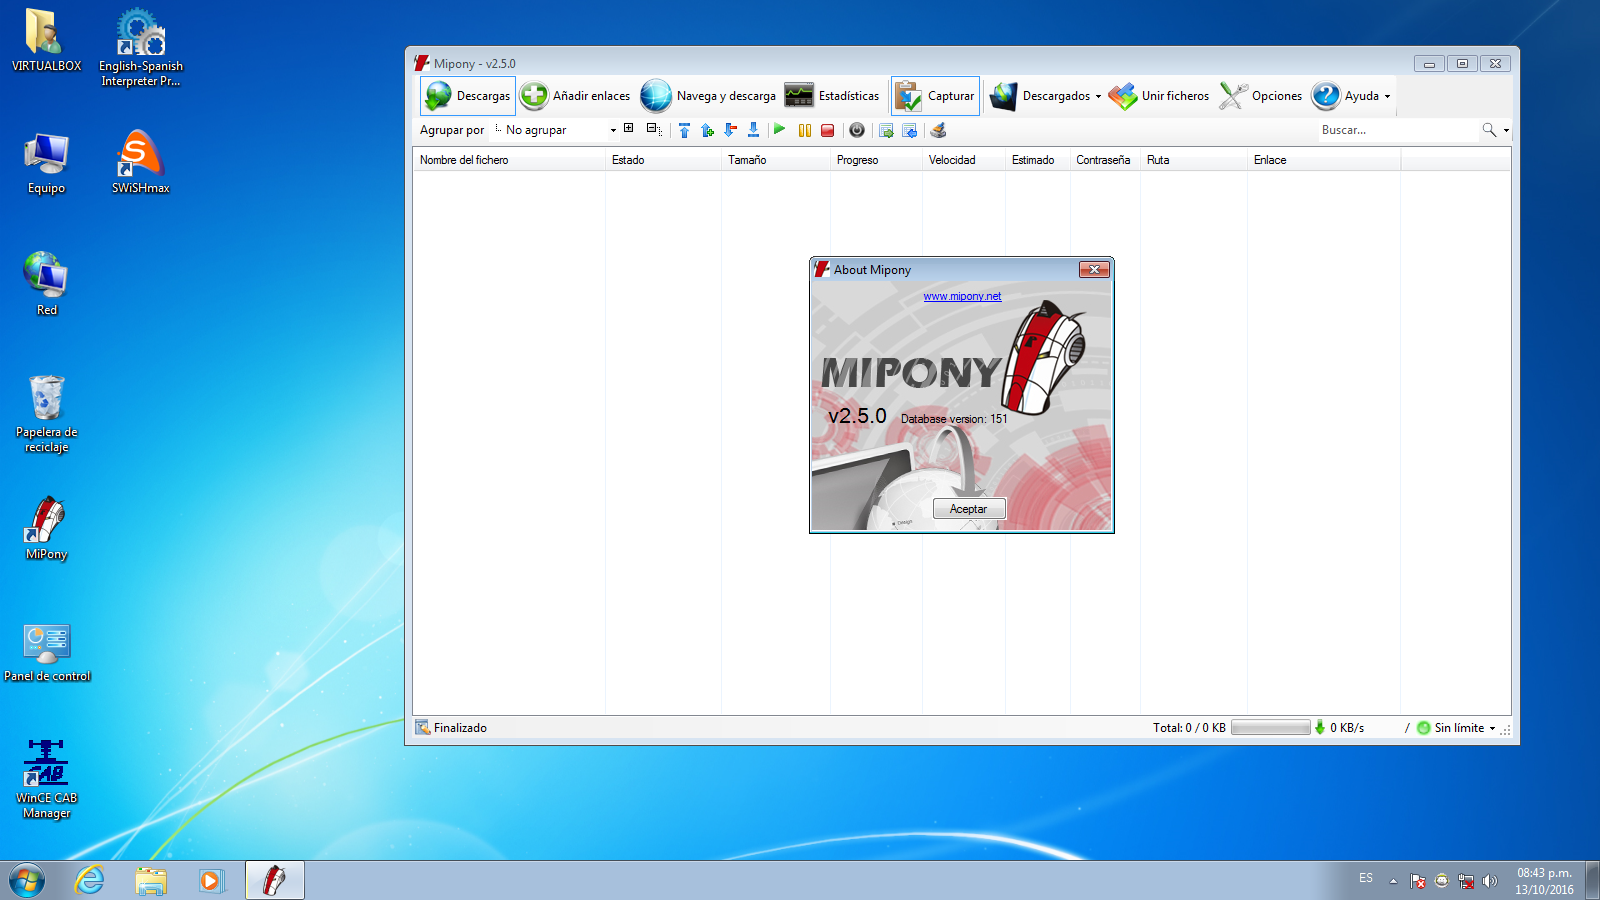Click the volume speaker tray icon
Screen dimensions: 1600x900
pos(1490,881)
